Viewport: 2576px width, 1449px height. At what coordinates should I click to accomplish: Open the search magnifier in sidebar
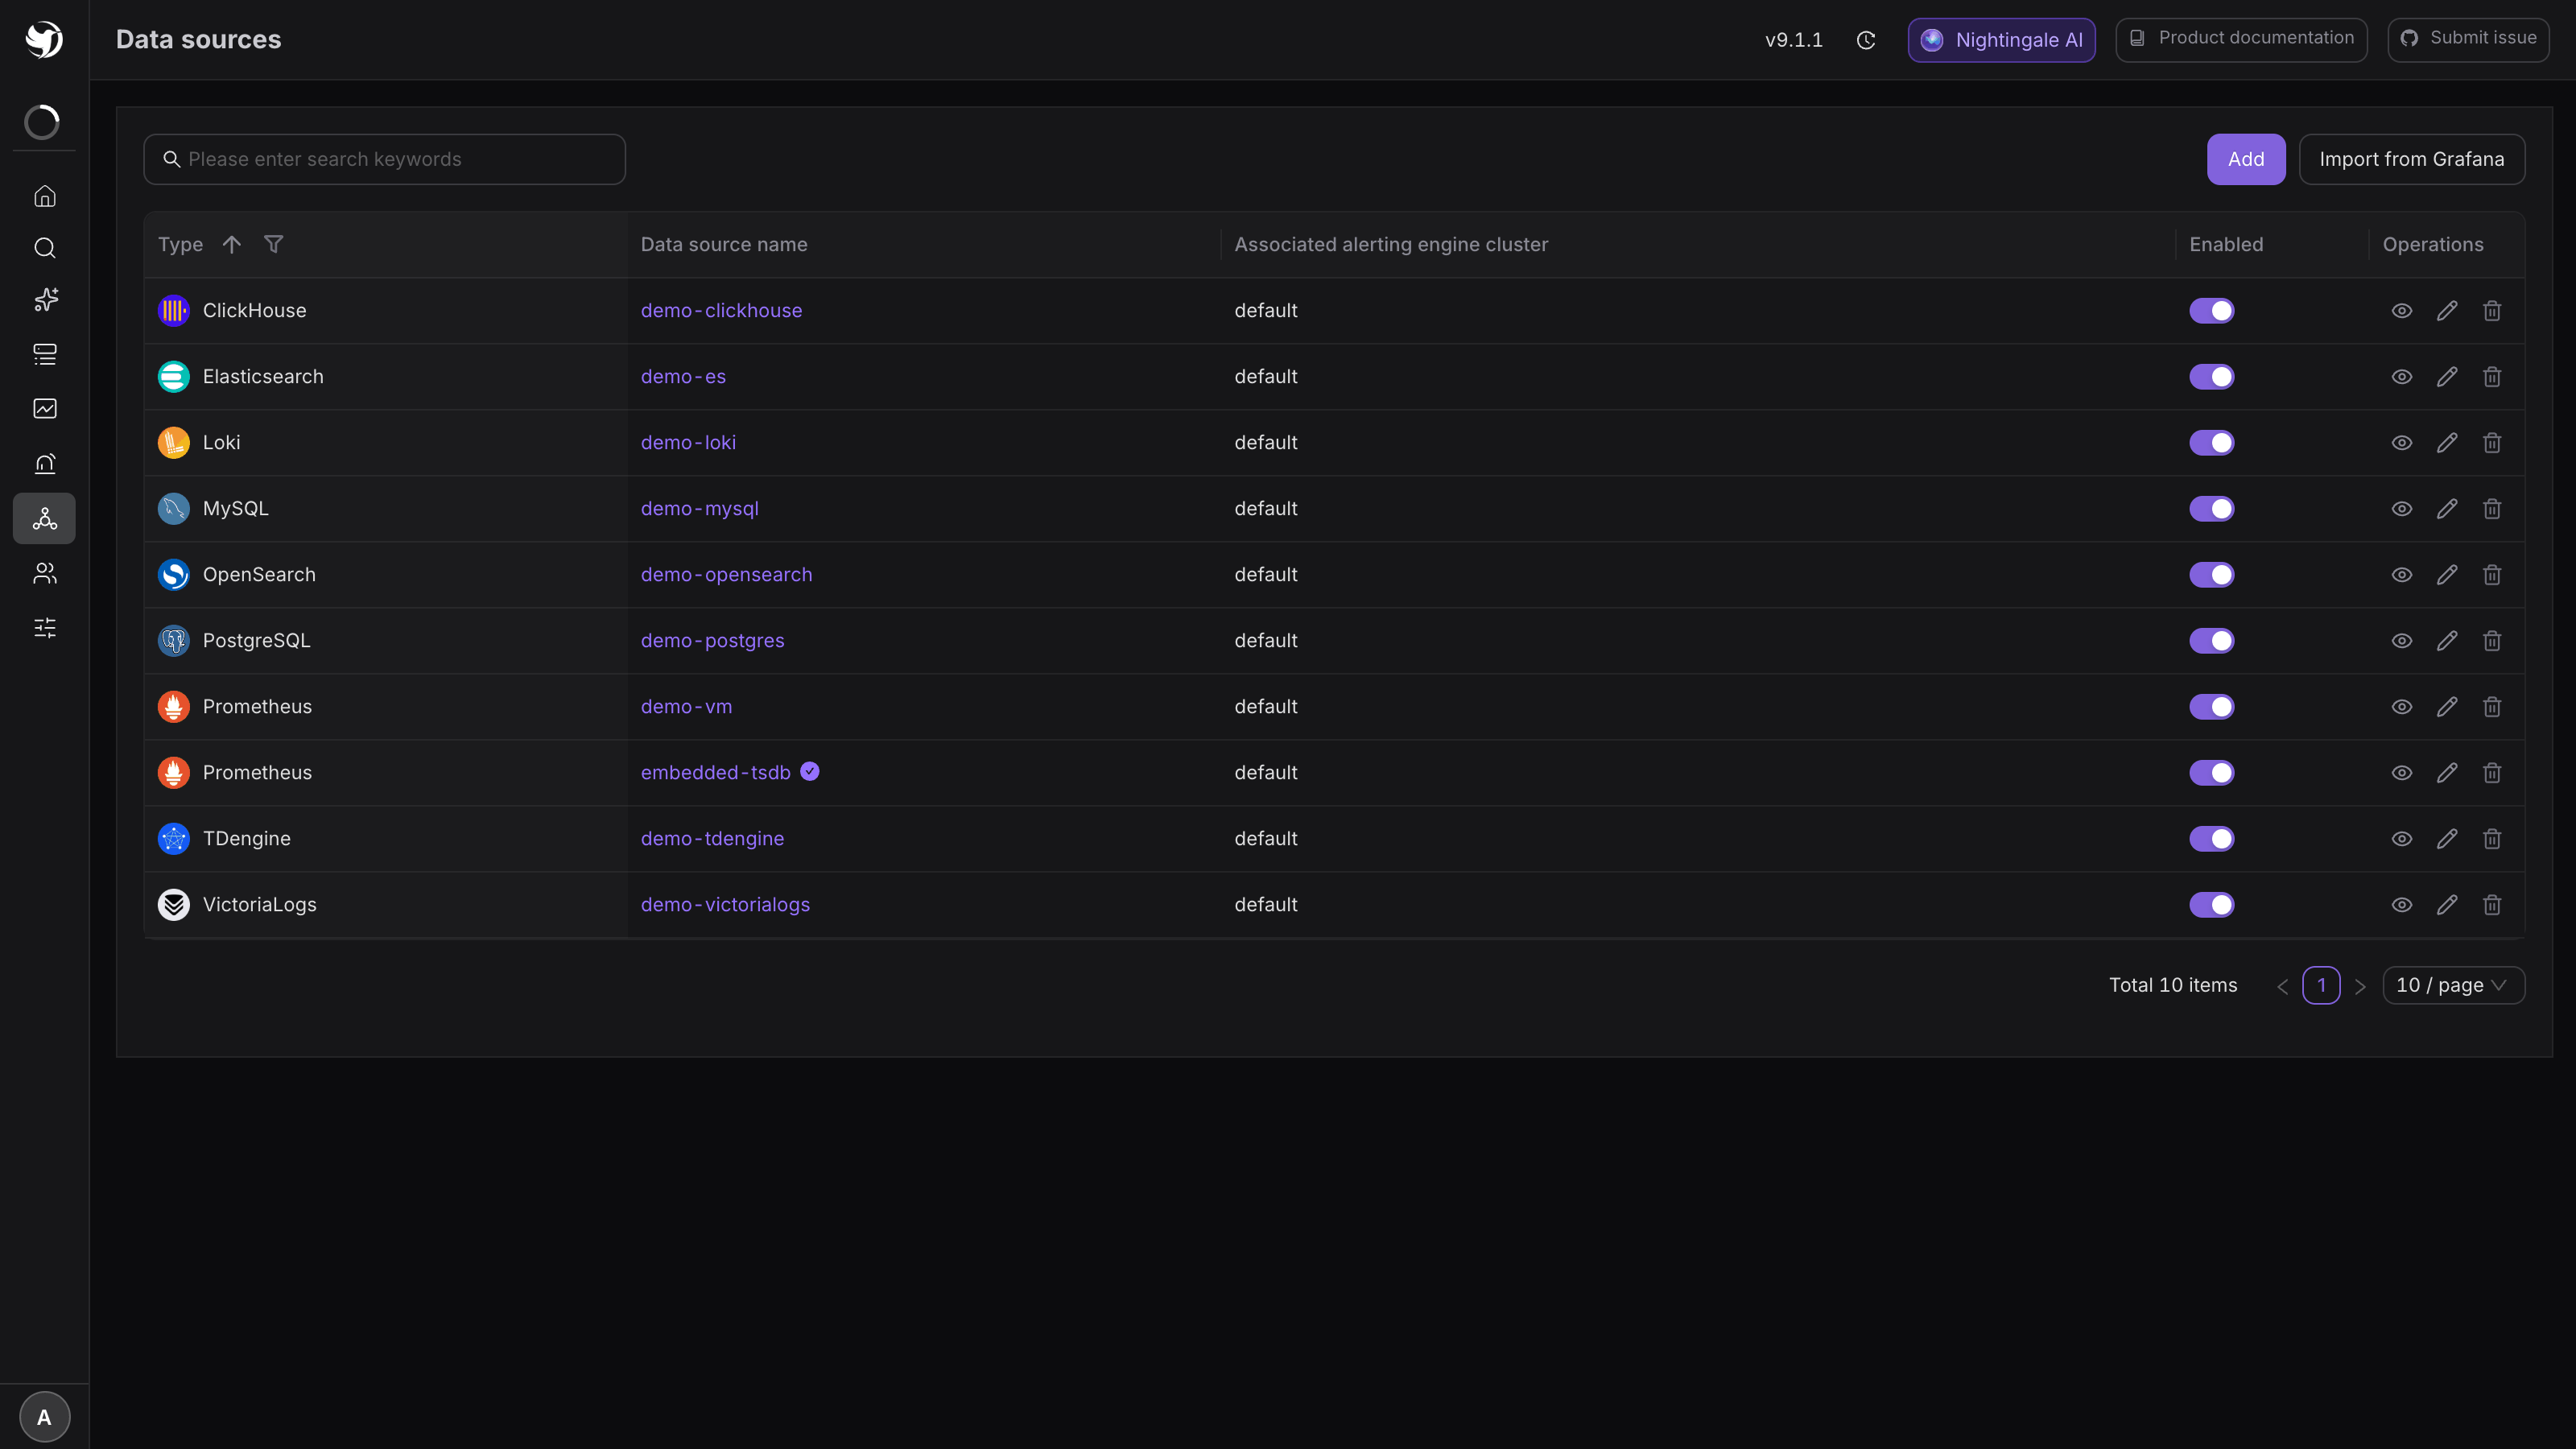[45, 248]
